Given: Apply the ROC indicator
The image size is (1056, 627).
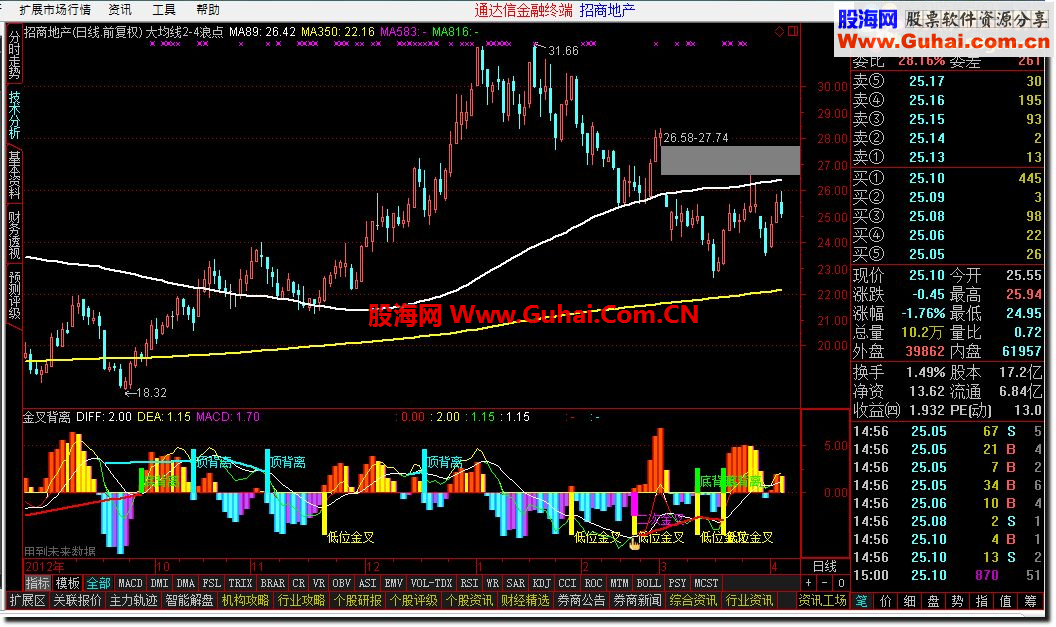Looking at the screenshot, I should 593,583.
